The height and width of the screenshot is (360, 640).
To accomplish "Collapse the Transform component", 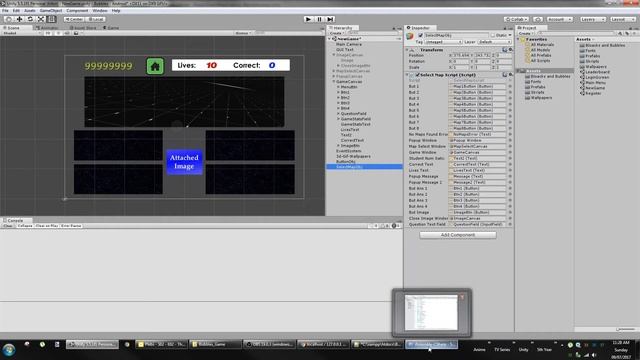I will coord(407,50).
